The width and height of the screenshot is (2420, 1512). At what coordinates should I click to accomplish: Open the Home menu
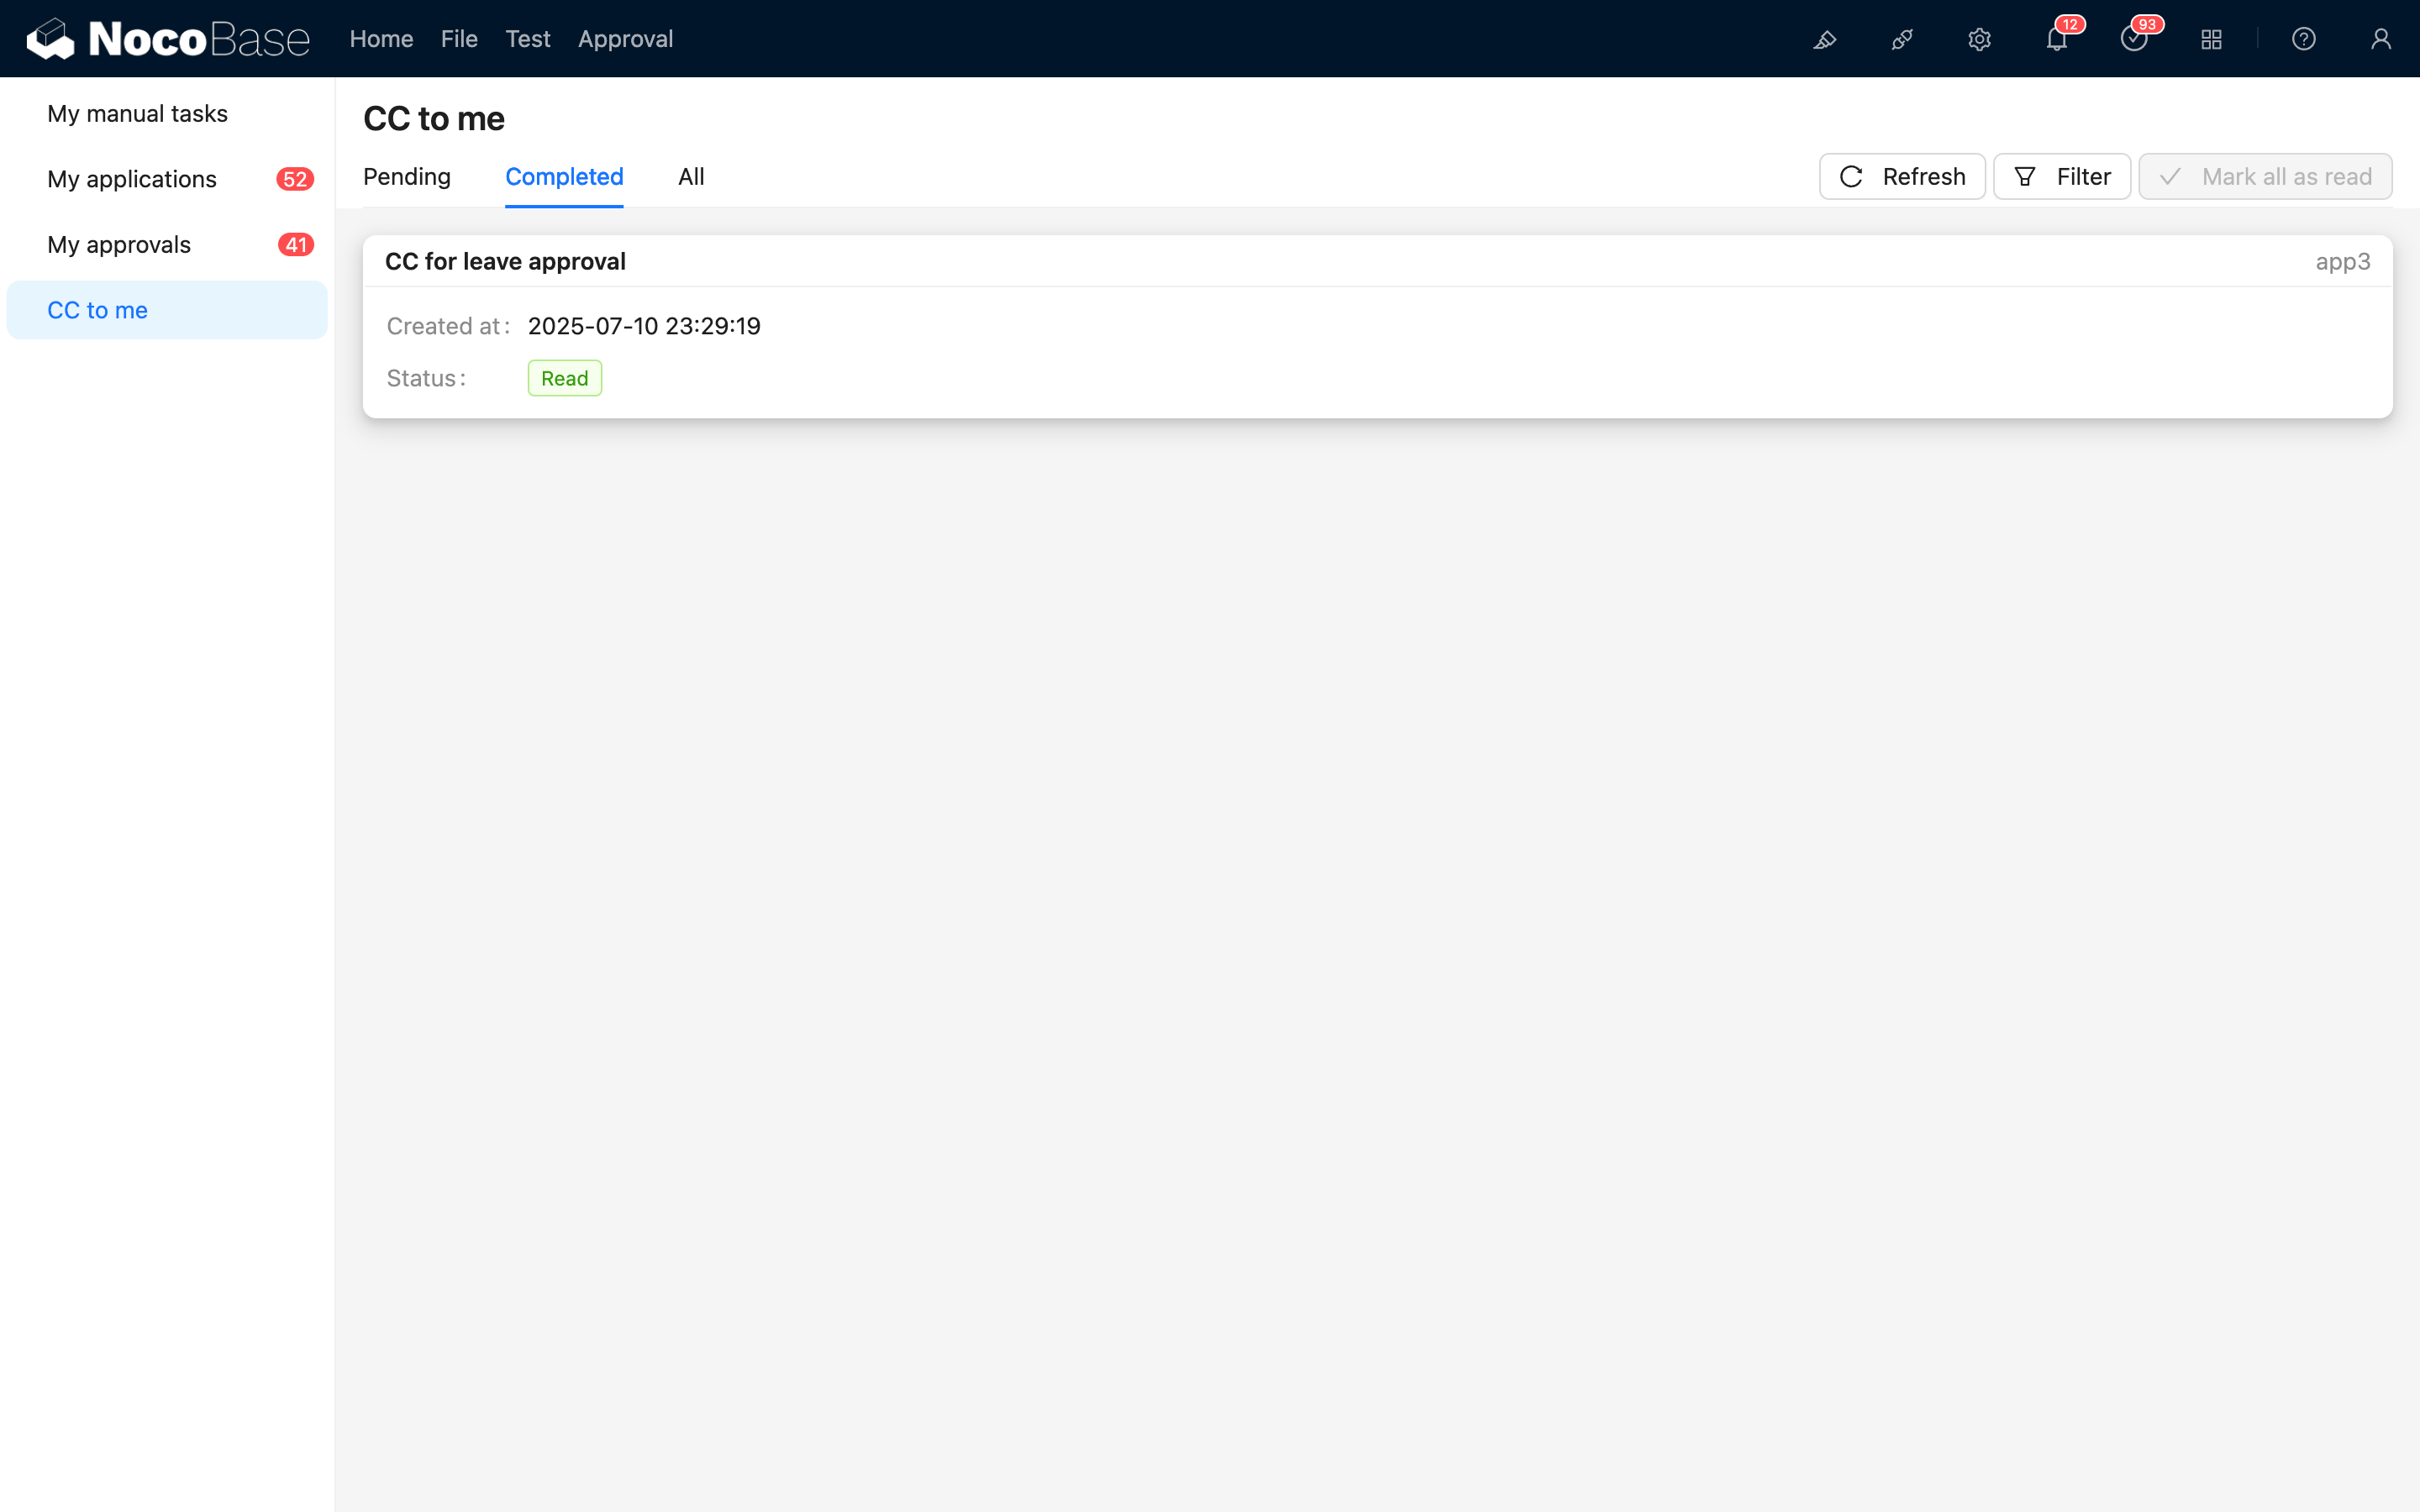pyautogui.click(x=381, y=39)
